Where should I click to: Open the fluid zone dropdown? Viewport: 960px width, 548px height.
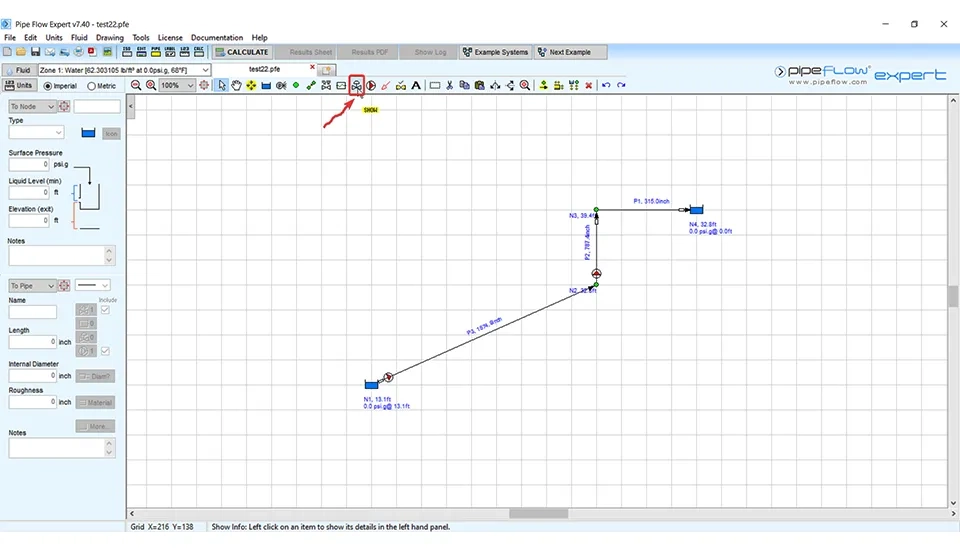(x=205, y=70)
